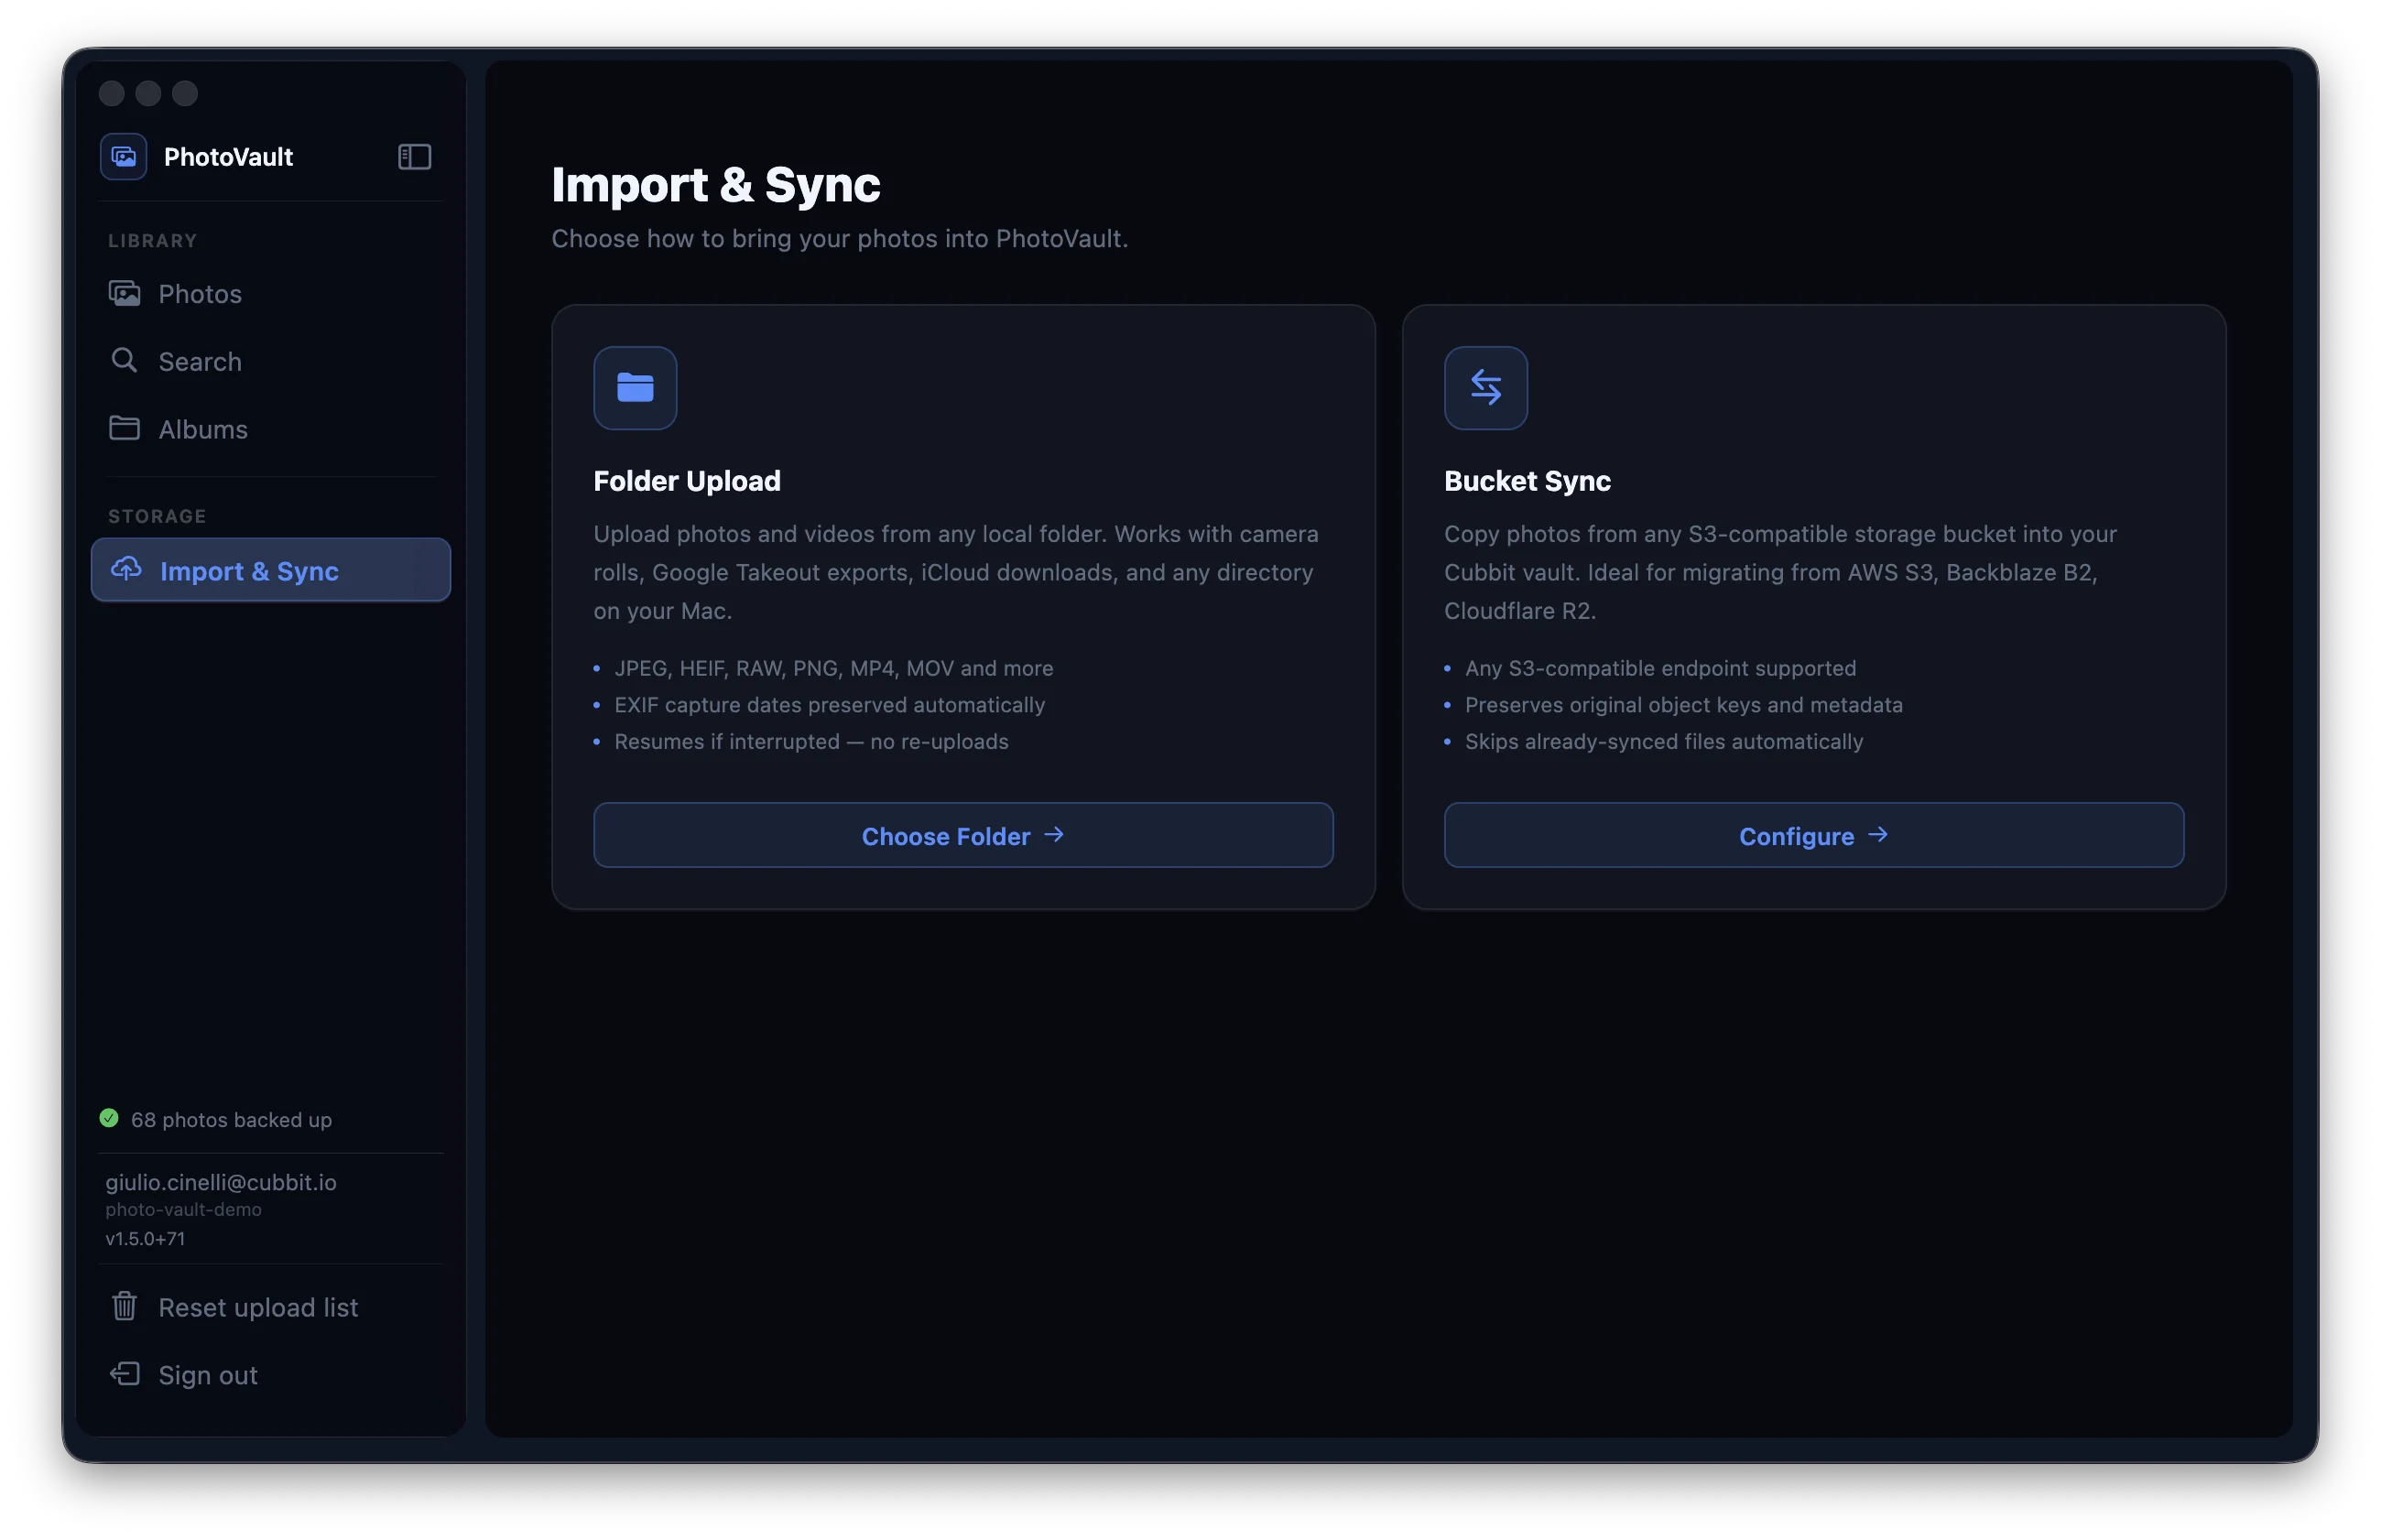The height and width of the screenshot is (1540, 2381).
Task: Open the Albums folder icon
Action: point(124,428)
